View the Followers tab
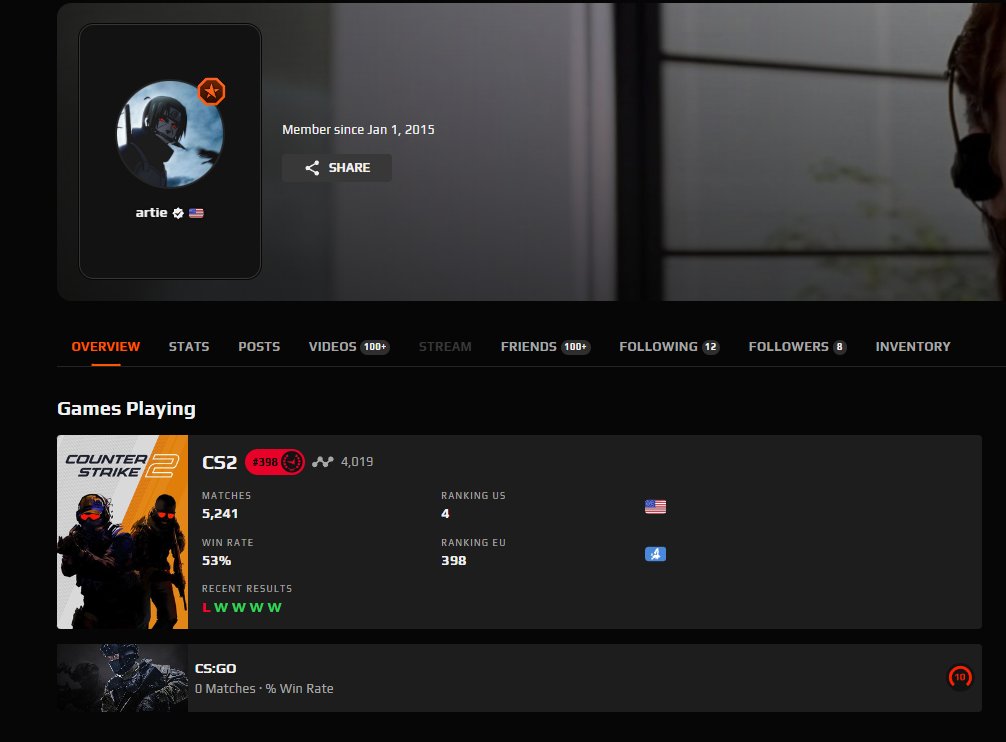1006x742 pixels. (x=797, y=346)
